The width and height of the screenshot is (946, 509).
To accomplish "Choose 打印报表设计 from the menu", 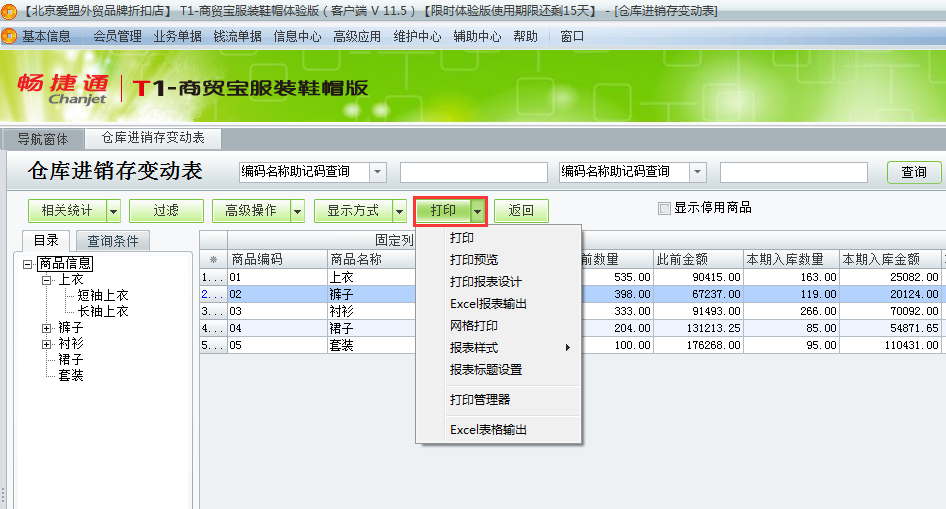I will point(498,282).
